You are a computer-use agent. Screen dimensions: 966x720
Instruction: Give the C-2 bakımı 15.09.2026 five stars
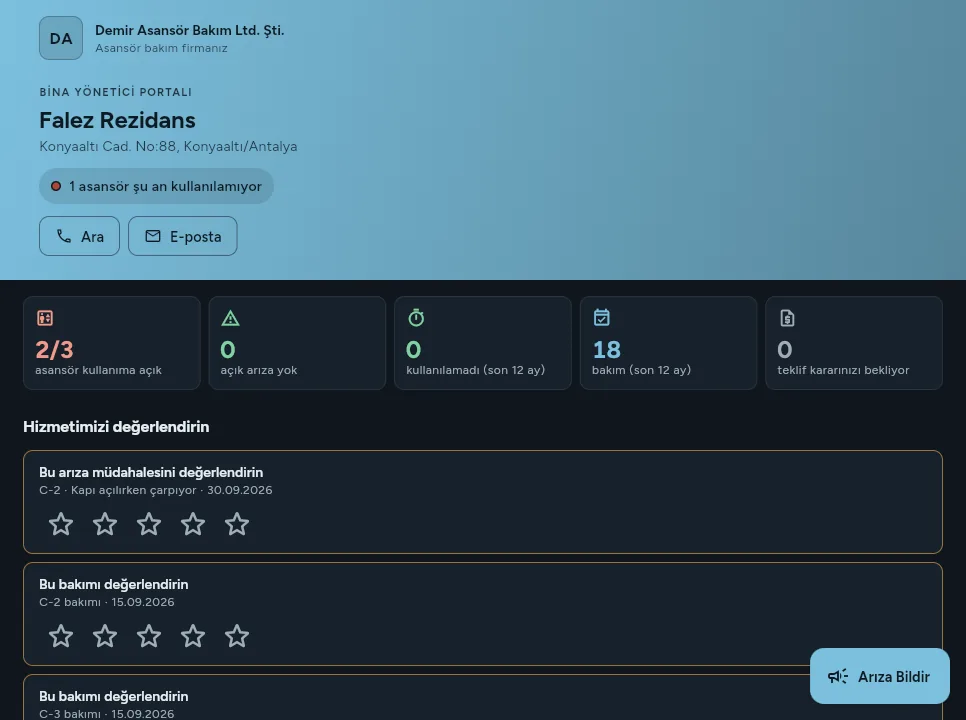[237, 636]
